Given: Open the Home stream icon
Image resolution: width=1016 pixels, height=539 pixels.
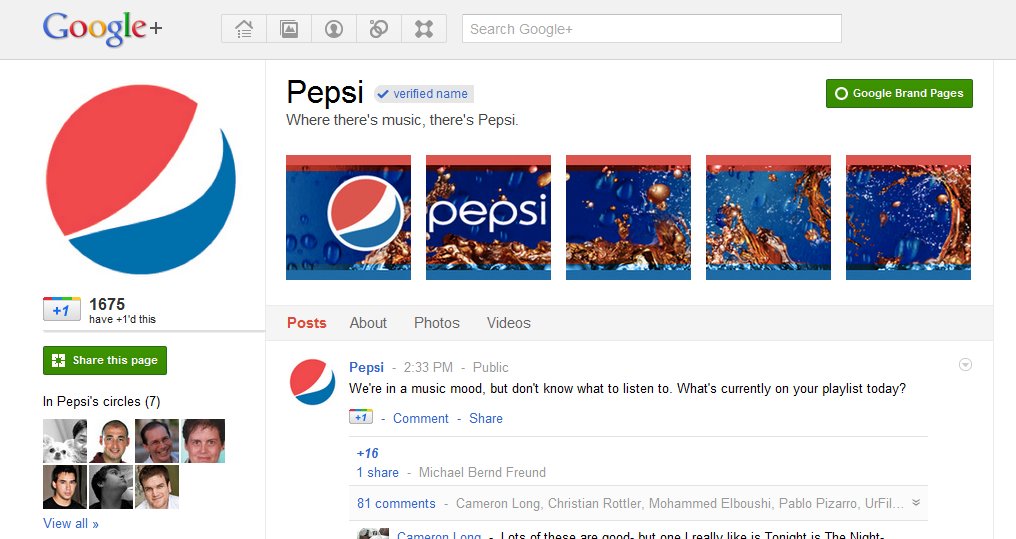Looking at the screenshot, I should 244,29.
